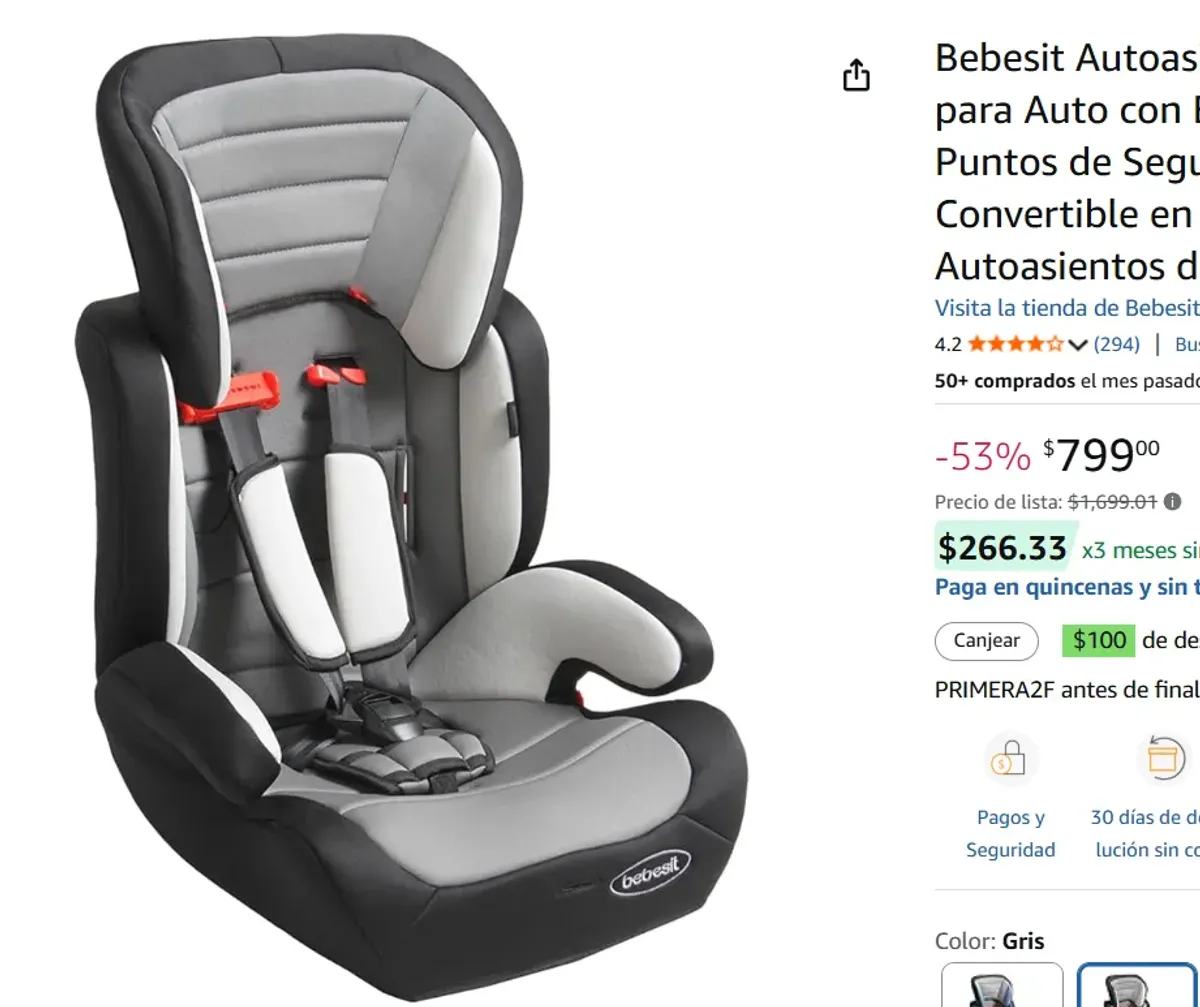The width and height of the screenshot is (1200, 1007).
Task: Expand the star rating breakdown chevron
Action: pyautogui.click(x=1077, y=344)
